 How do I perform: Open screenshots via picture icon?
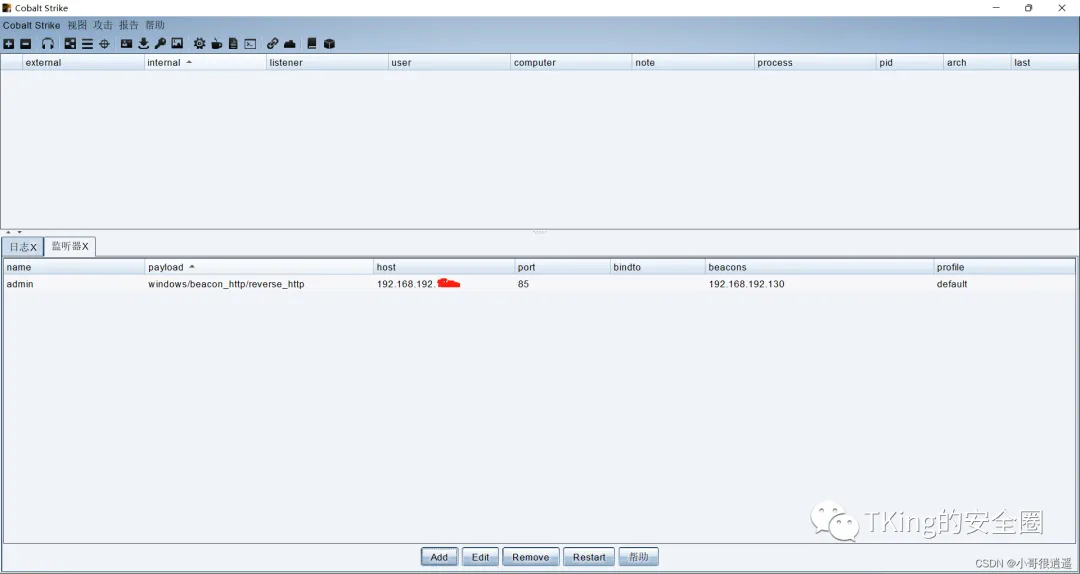pyautogui.click(x=177, y=43)
